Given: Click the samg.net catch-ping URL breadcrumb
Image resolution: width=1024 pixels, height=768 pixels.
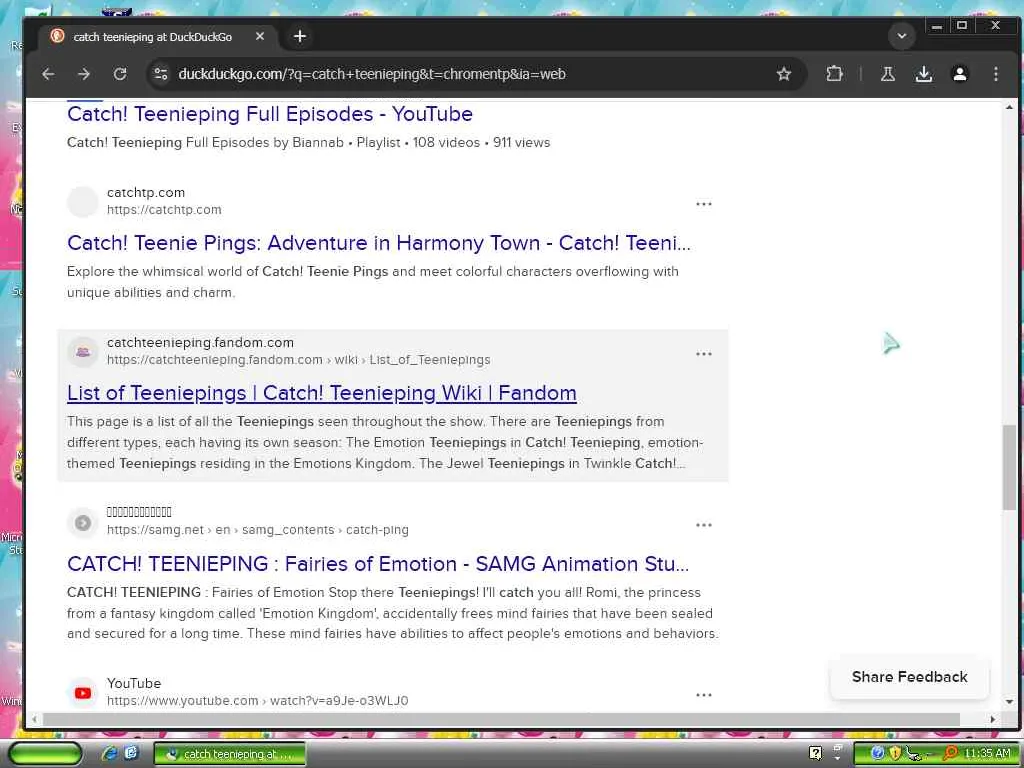Looking at the screenshot, I should click(x=257, y=530).
